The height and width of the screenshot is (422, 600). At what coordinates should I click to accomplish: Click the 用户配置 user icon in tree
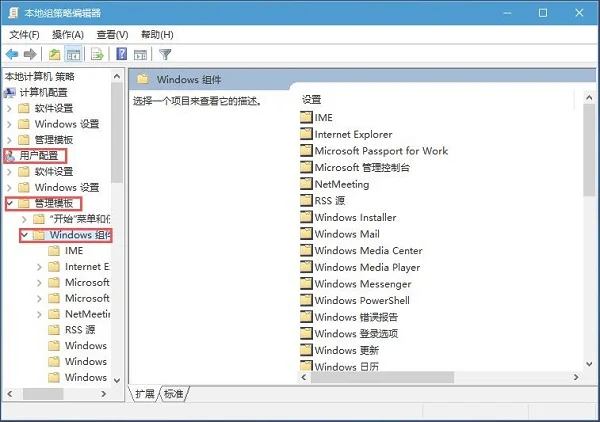(x=10, y=156)
